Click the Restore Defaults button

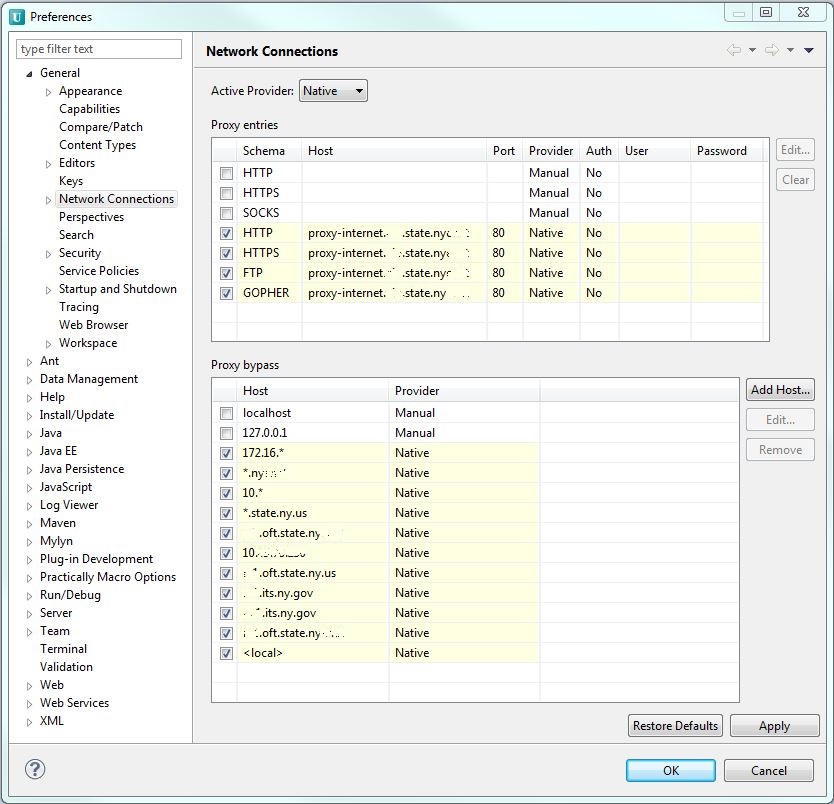pyautogui.click(x=675, y=726)
